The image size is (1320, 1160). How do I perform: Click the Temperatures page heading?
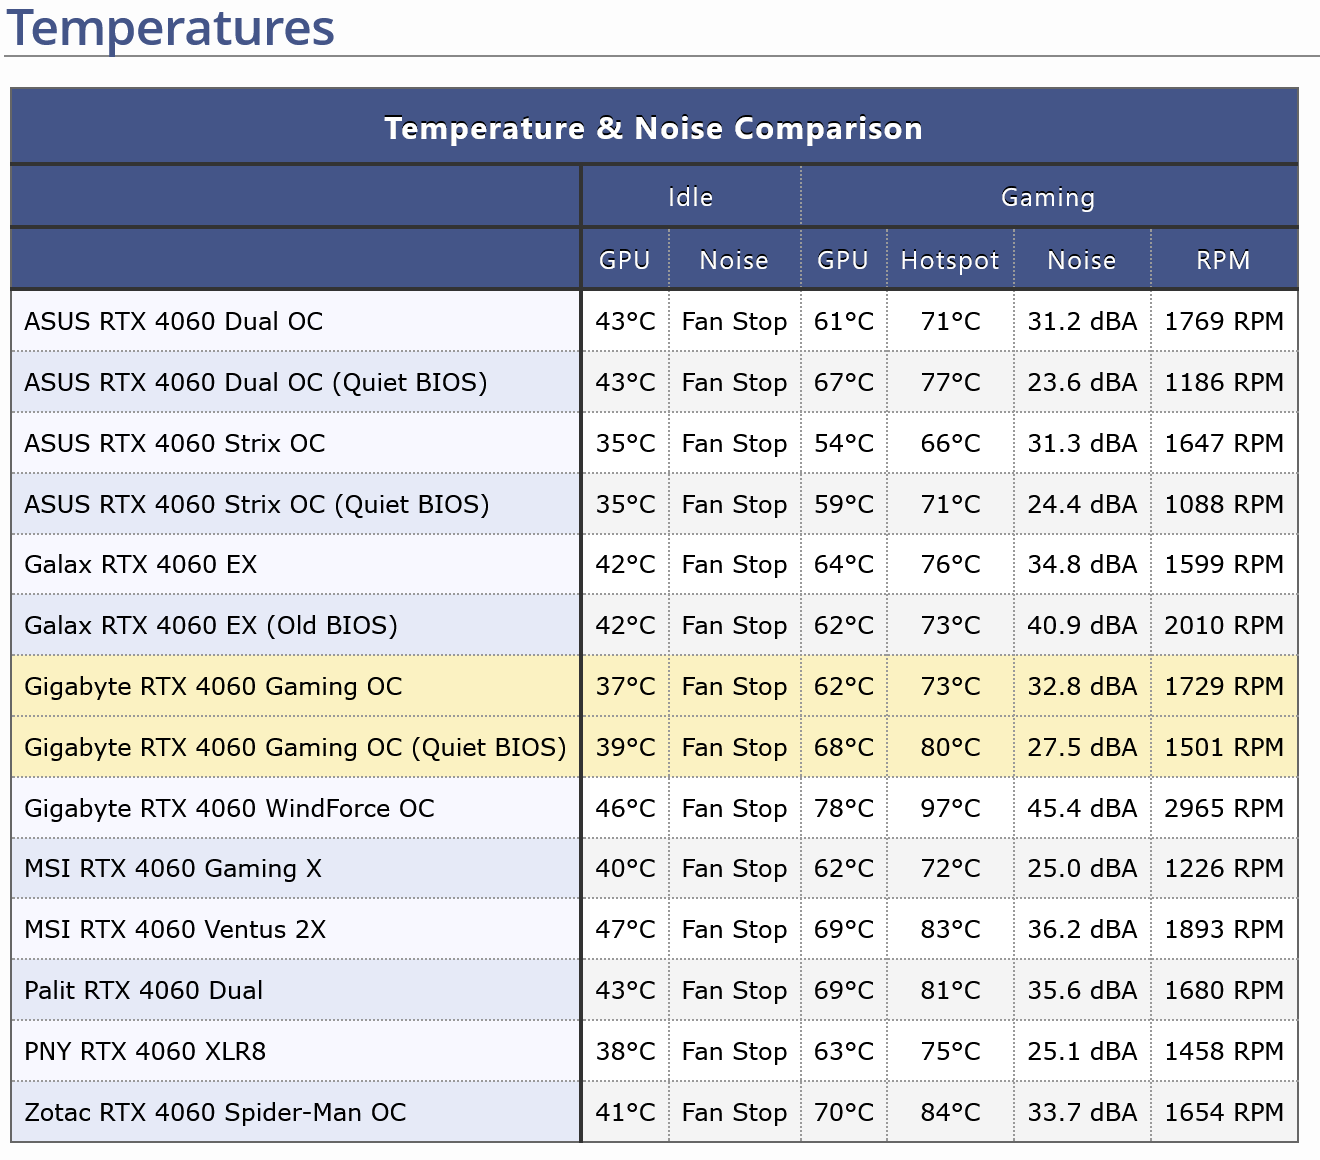pyautogui.click(x=171, y=27)
